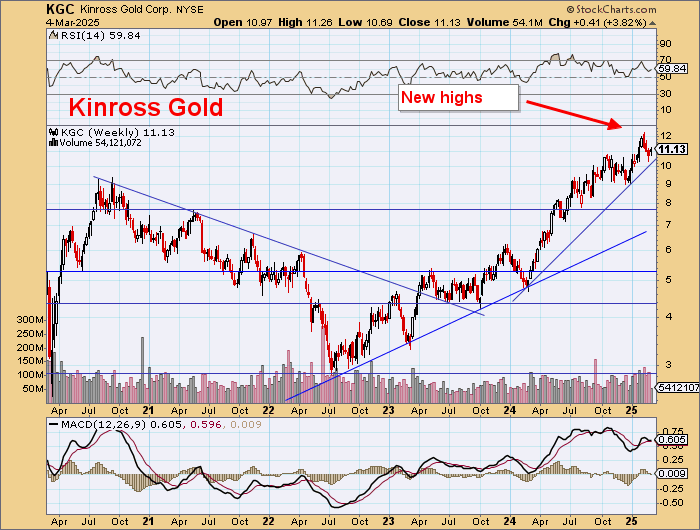The image size is (700, 530).
Task: Click year 21 on MACD panel time axis
Action: 149,522
